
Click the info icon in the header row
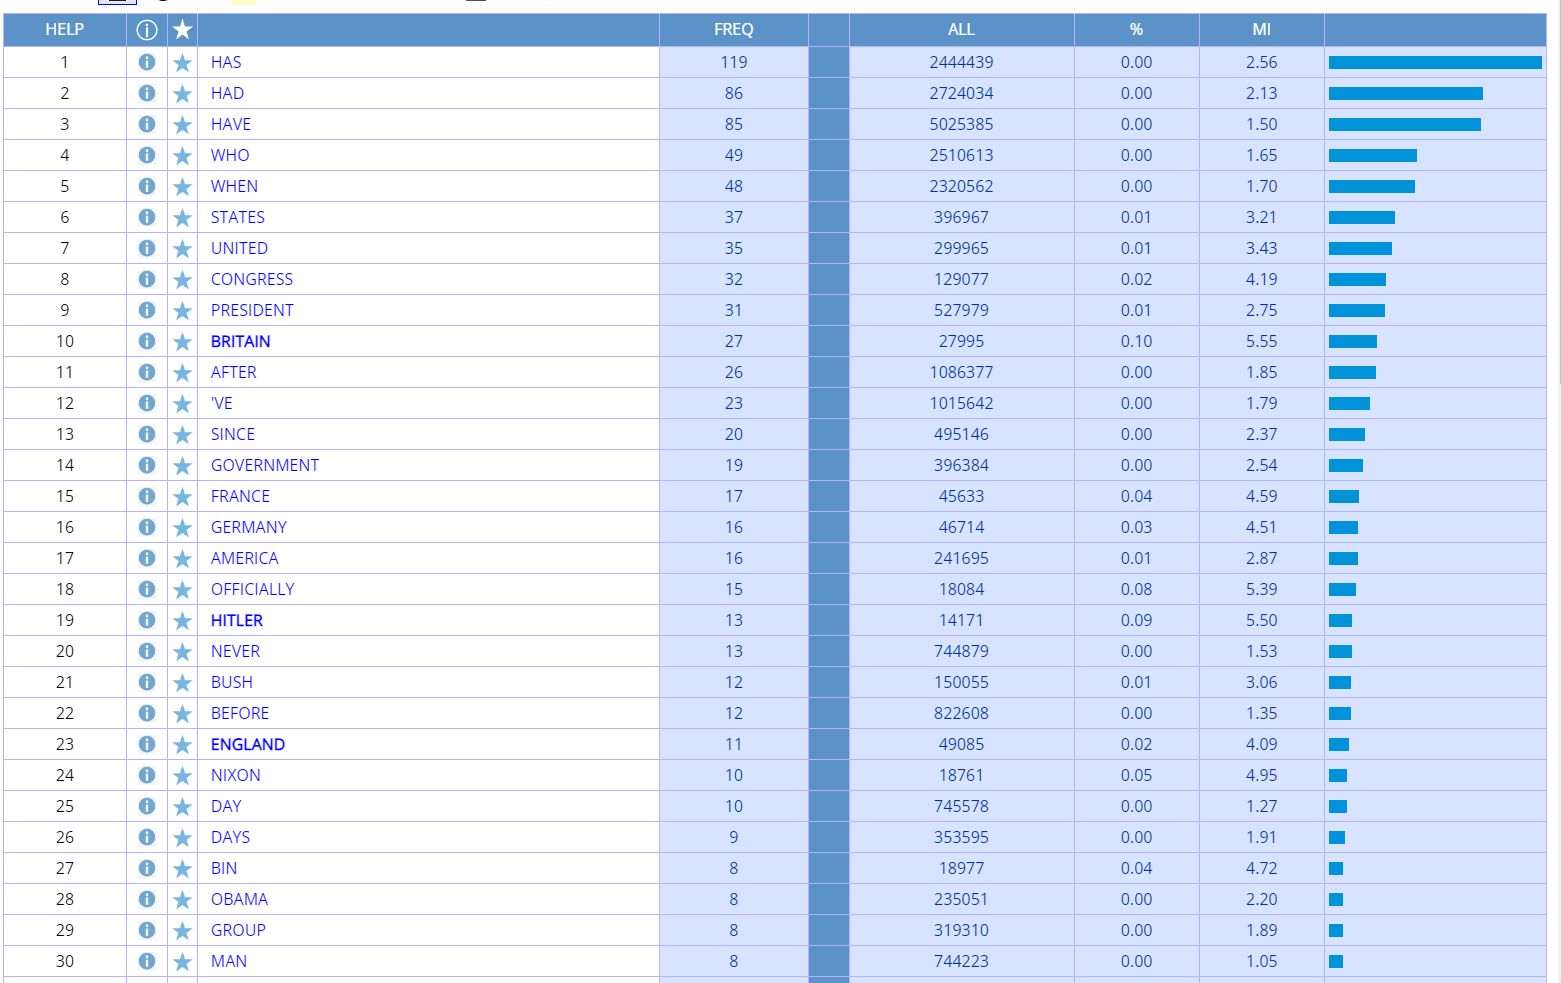click(147, 30)
